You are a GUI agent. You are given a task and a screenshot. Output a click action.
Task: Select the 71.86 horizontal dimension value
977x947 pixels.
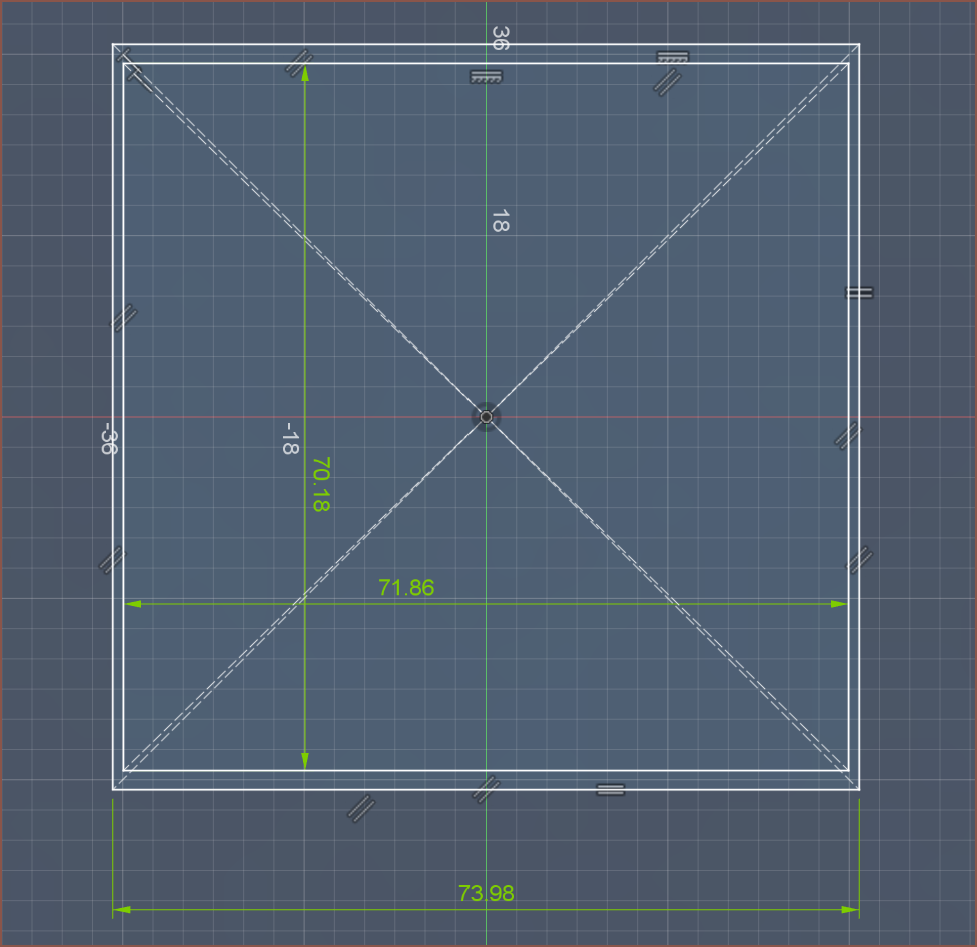point(406,588)
